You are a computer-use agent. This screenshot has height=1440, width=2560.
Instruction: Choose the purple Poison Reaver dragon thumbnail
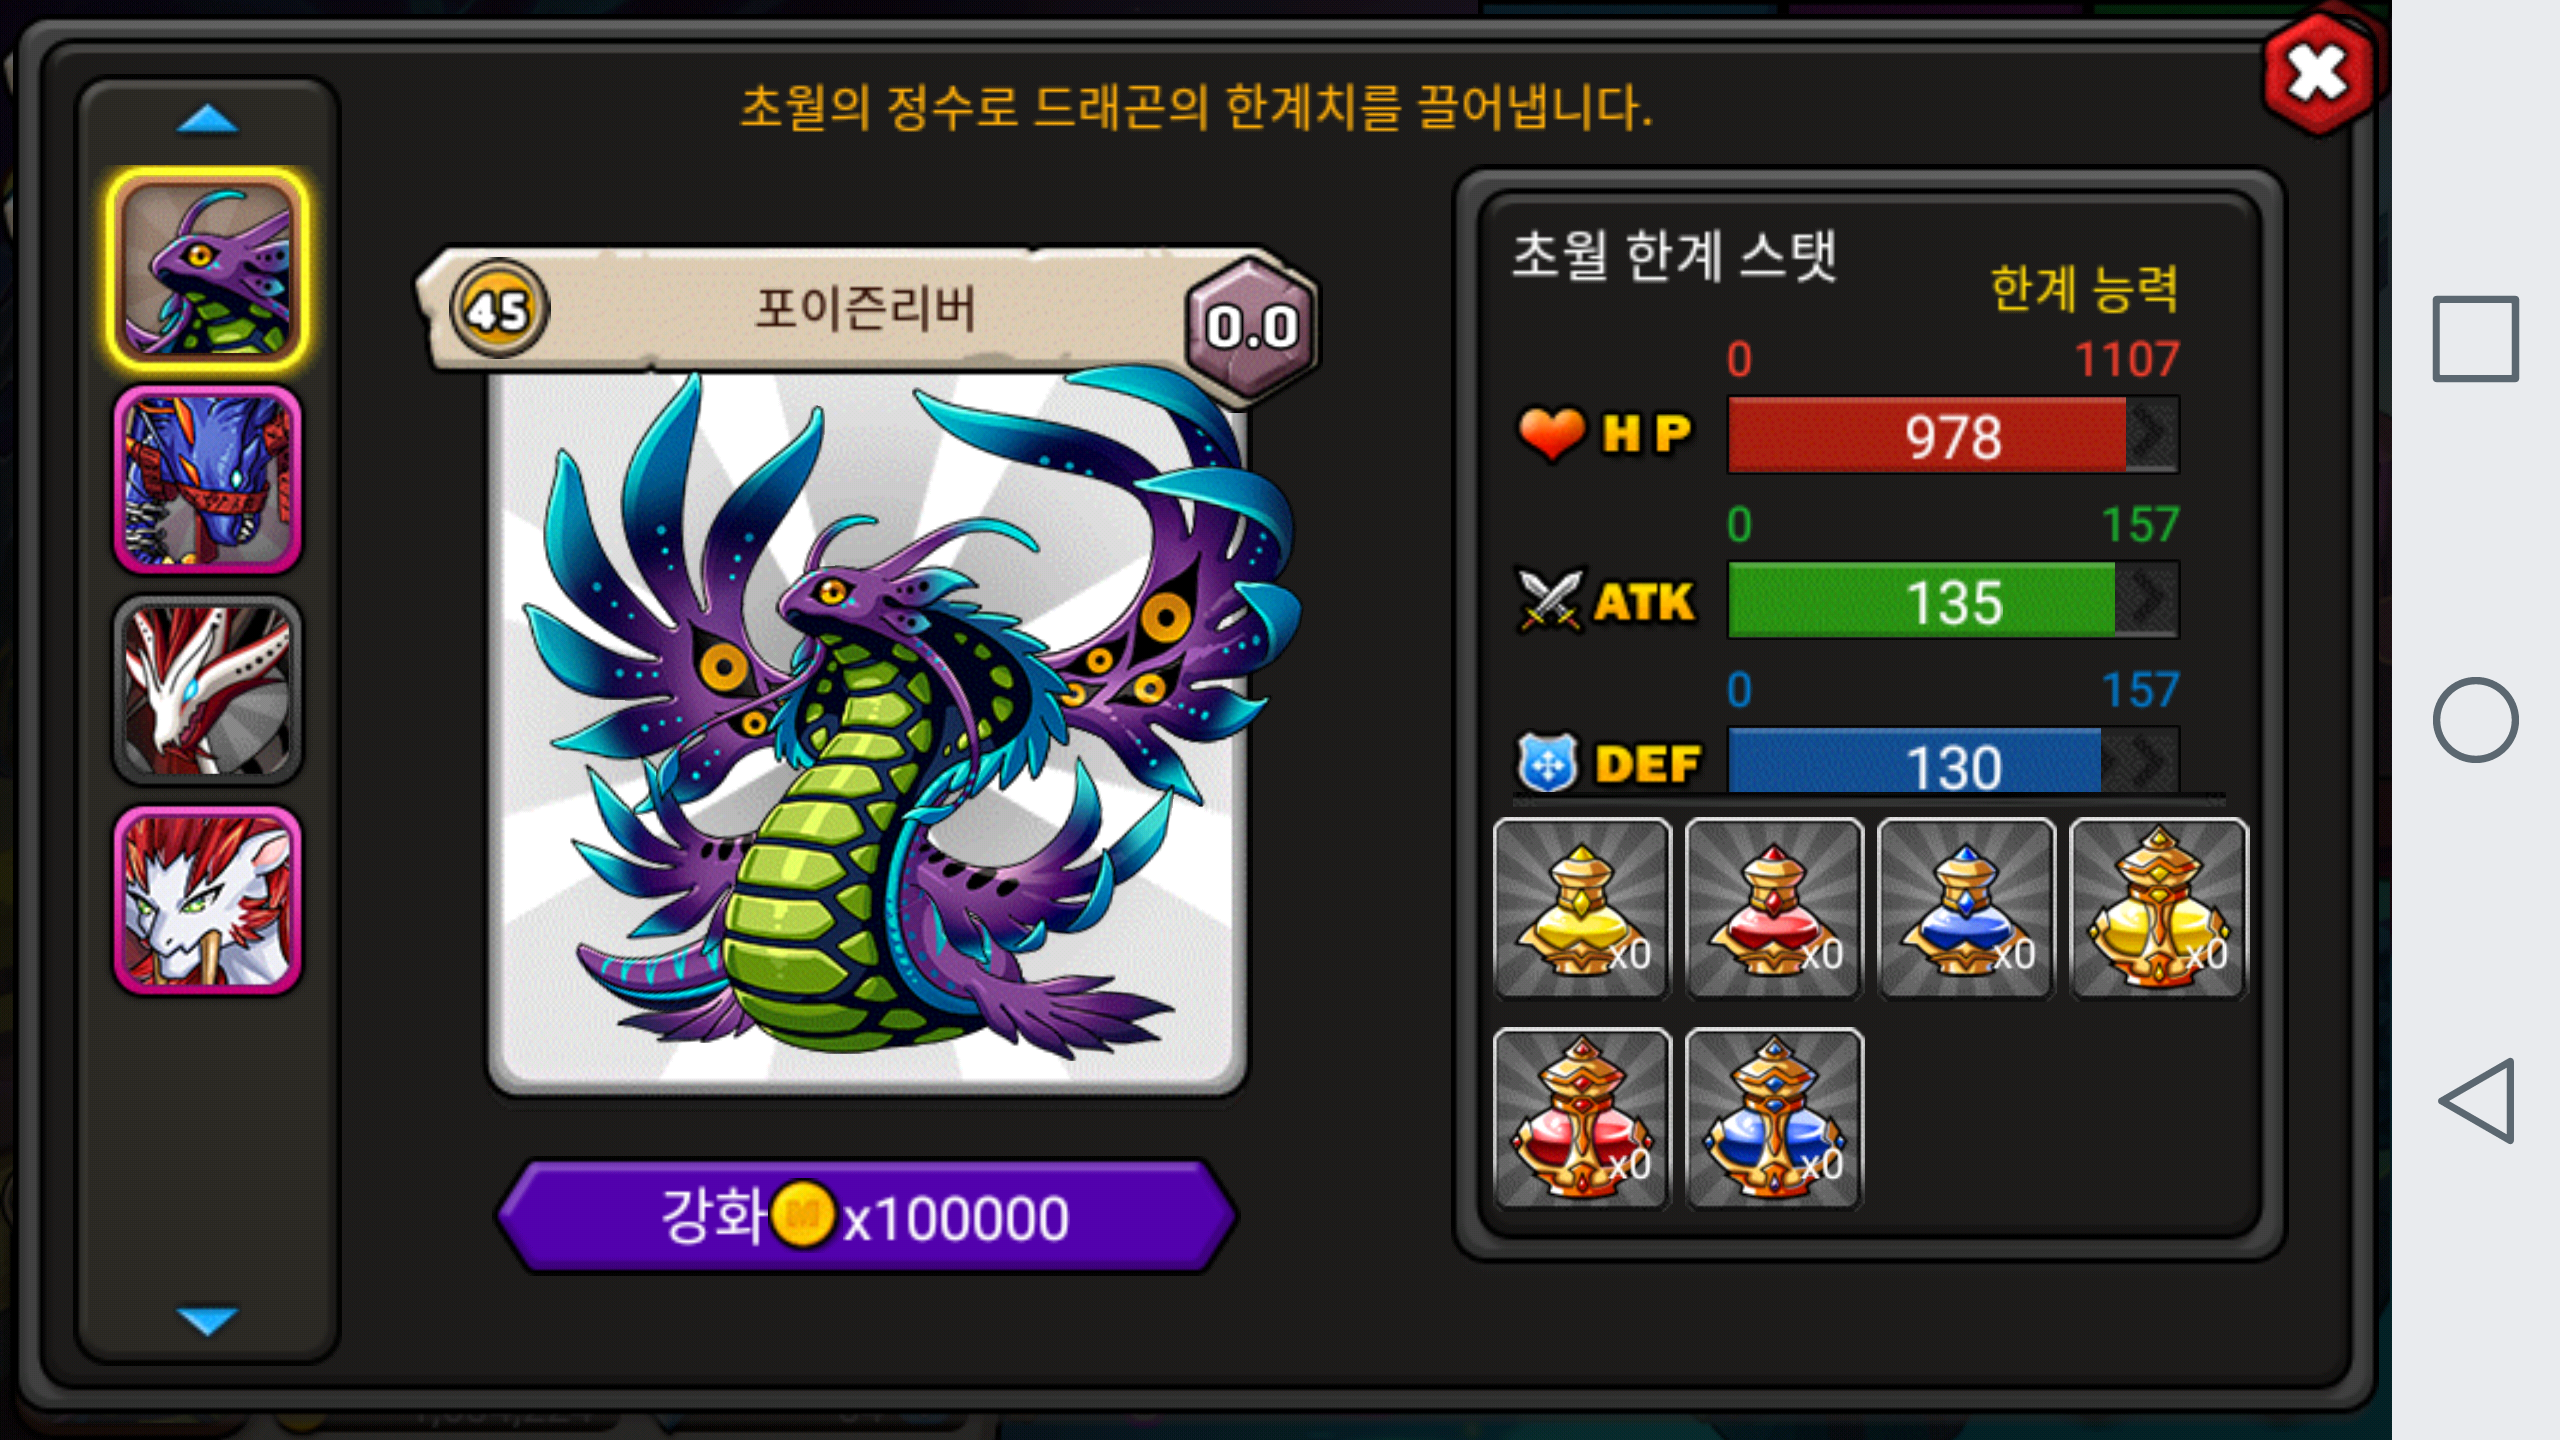coord(208,270)
